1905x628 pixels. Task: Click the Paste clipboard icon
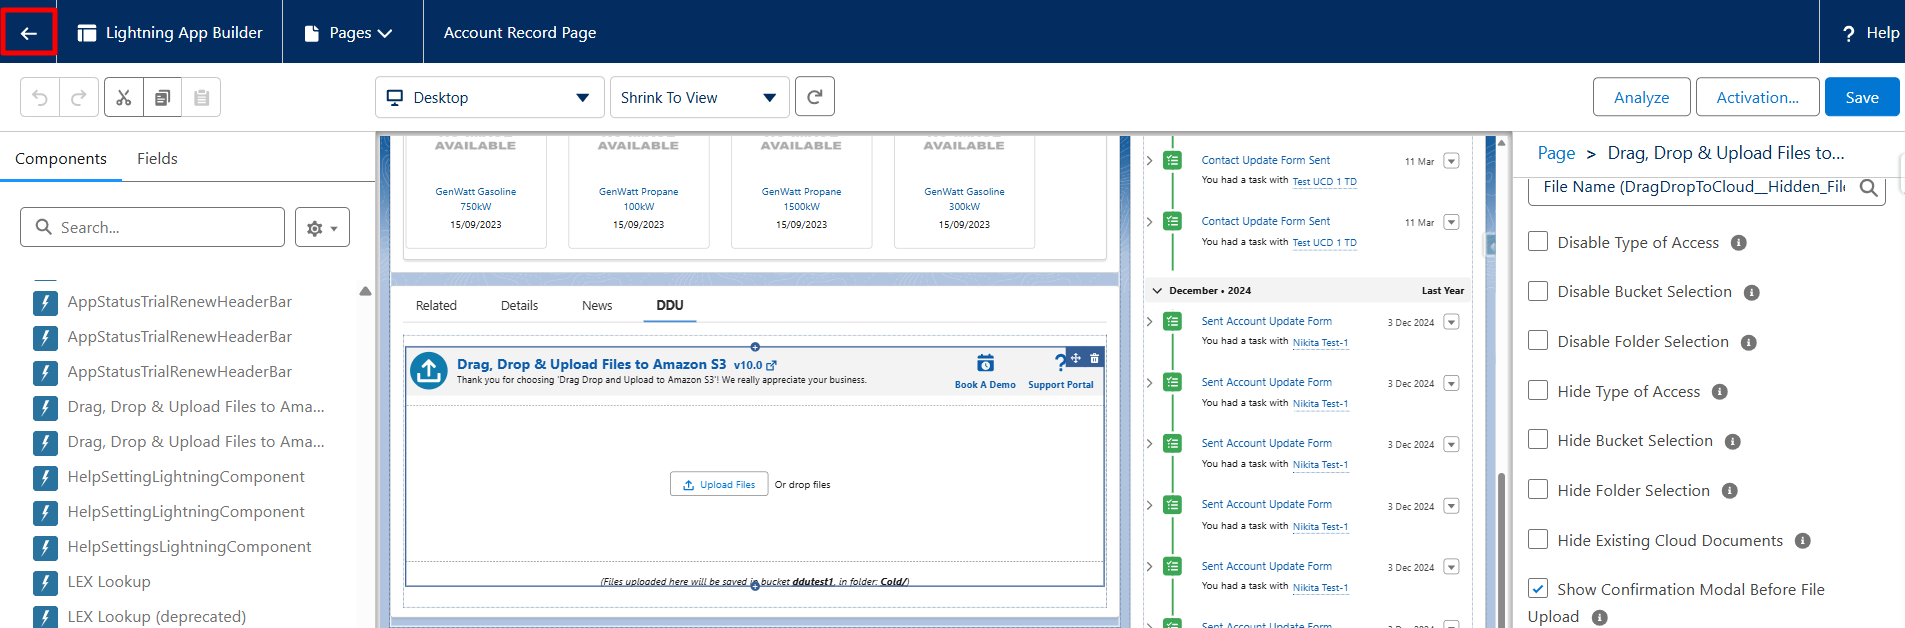(x=201, y=97)
